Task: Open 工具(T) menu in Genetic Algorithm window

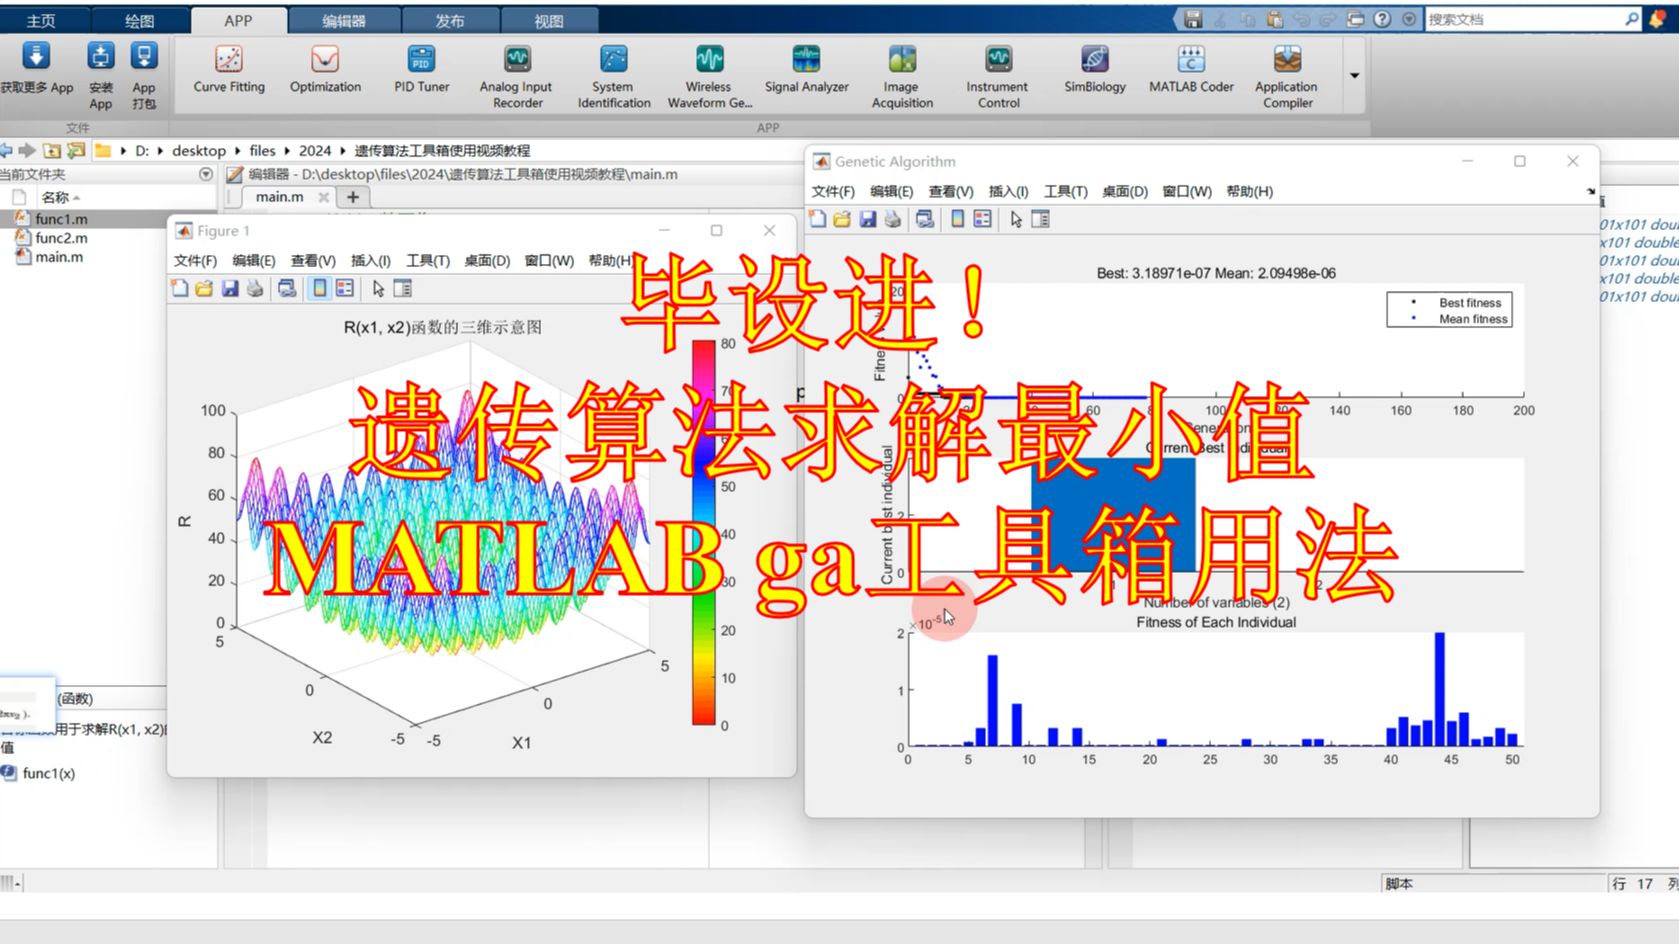Action: 1065,191
